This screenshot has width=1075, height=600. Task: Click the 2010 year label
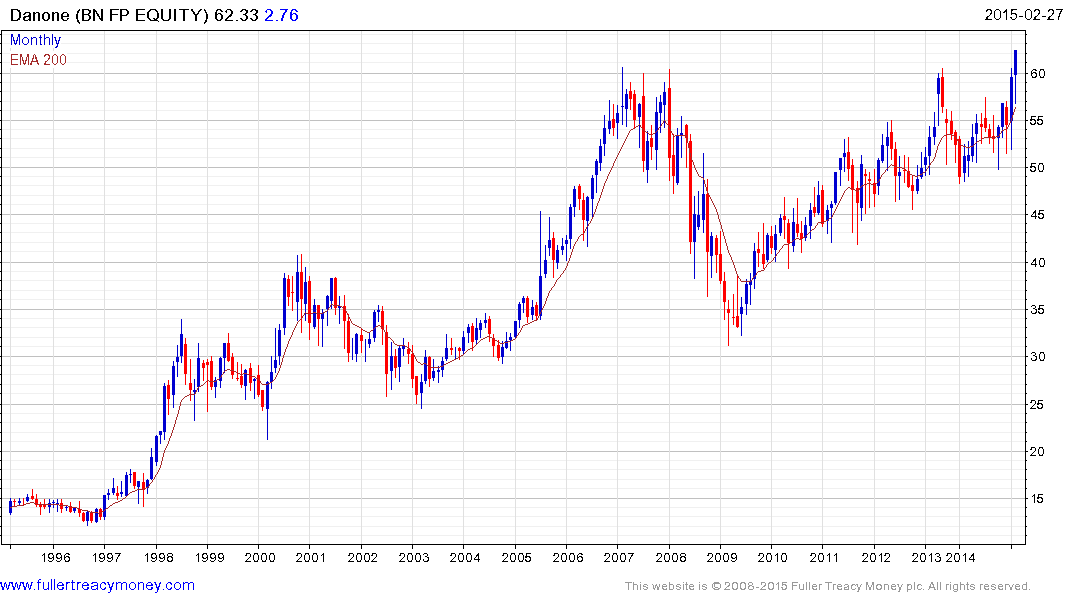(x=773, y=557)
